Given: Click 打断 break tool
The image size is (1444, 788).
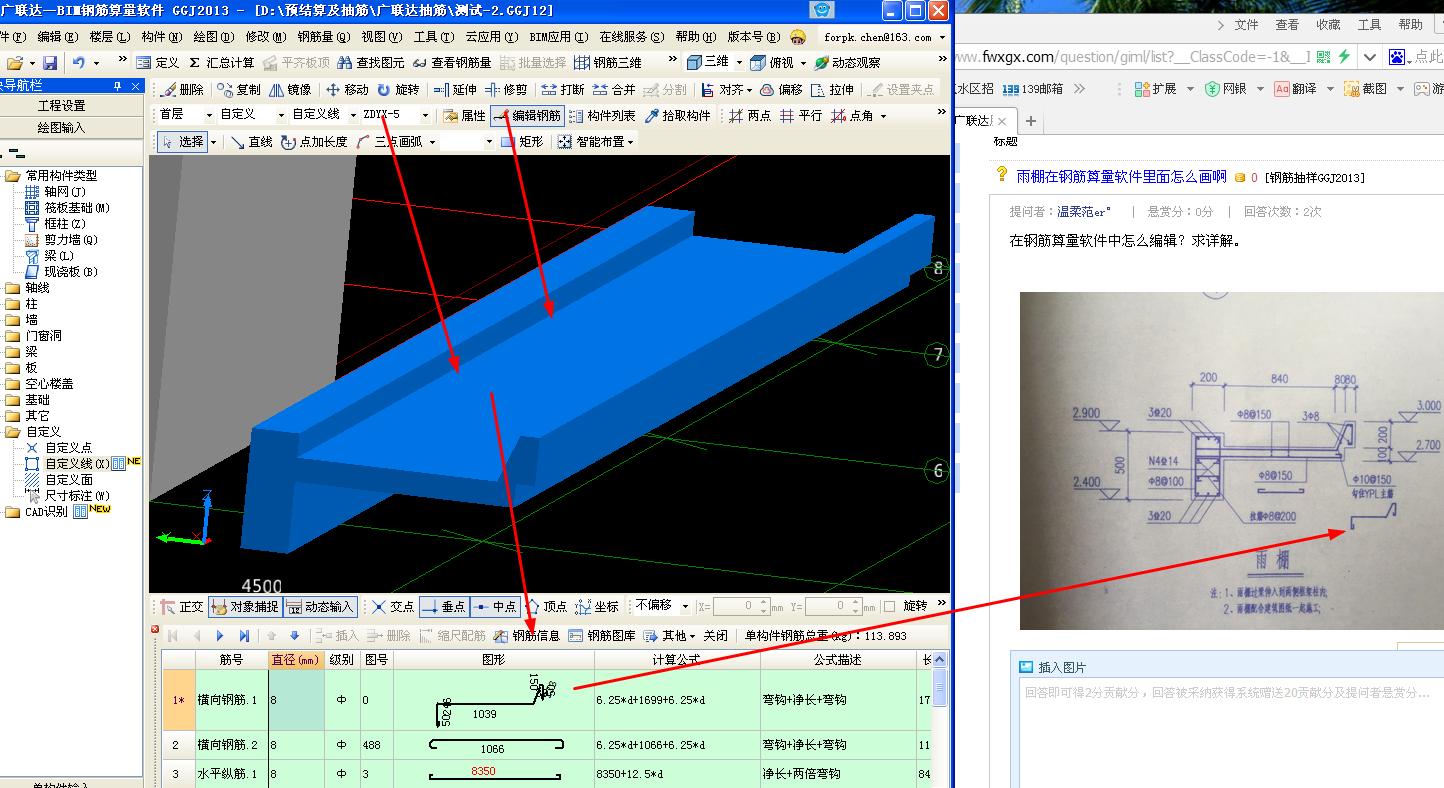Looking at the screenshot, I should (x=562, y=89).
